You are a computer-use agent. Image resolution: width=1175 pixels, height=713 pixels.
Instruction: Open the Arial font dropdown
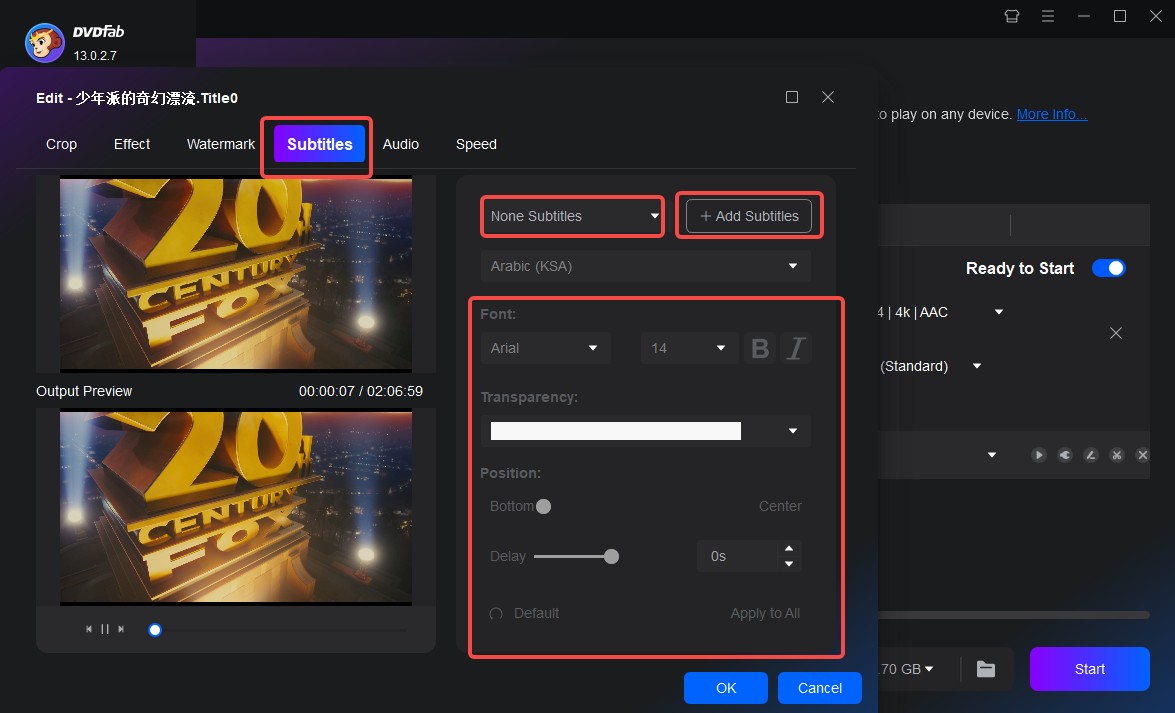pyautogui.click(x=546, y=348)
